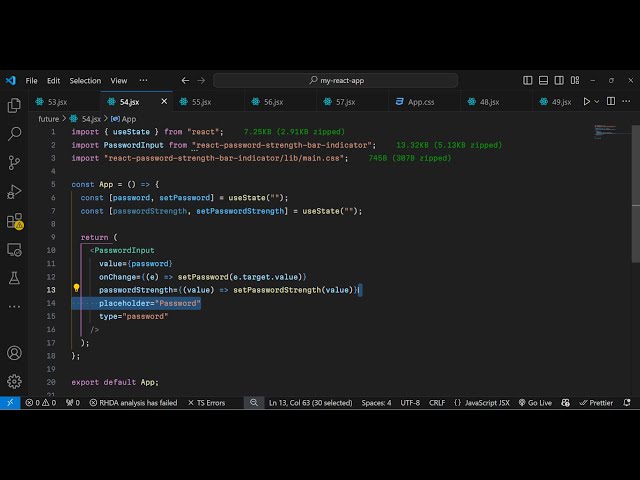Open the Extensions view
The width and height of the screenshot is (640, 480).
(14, 220)
